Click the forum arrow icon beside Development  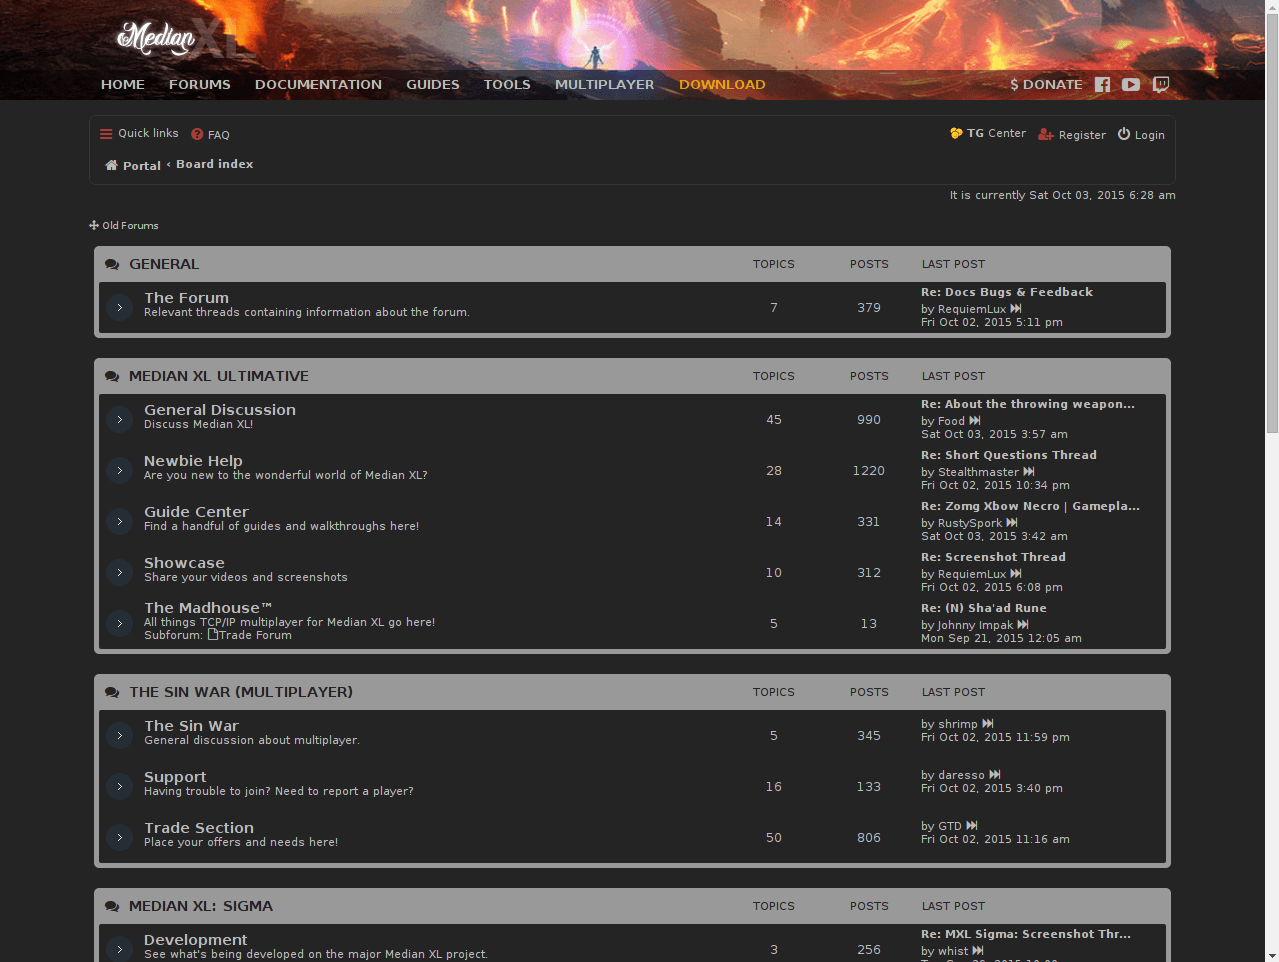click(x=119, y=950)
